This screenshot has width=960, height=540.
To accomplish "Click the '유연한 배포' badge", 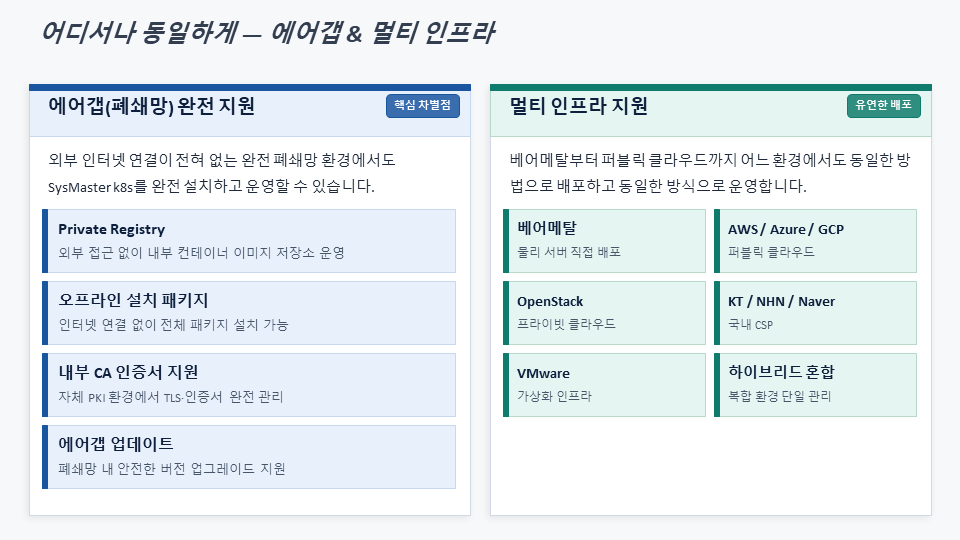I will point(883,105).
